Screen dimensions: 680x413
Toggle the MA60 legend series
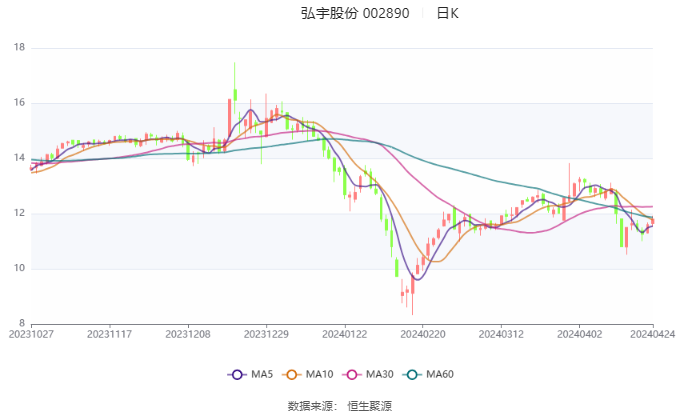428,374
